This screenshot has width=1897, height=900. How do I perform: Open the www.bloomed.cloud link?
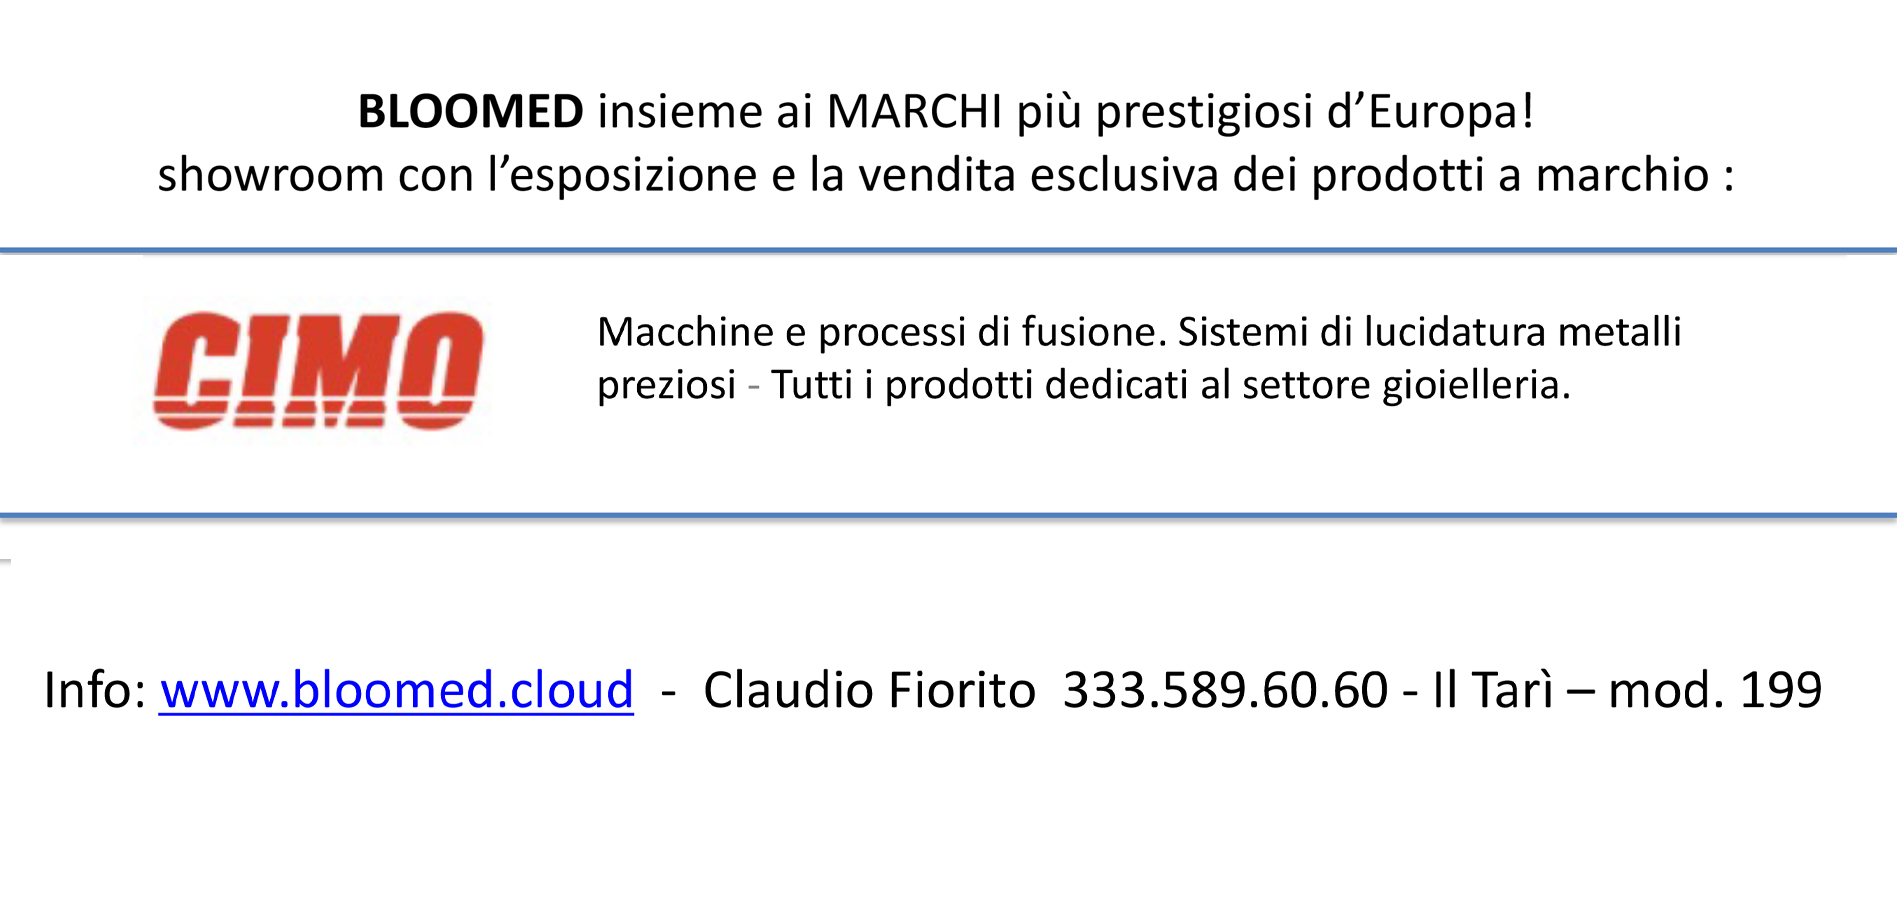(x=396, y=690)
